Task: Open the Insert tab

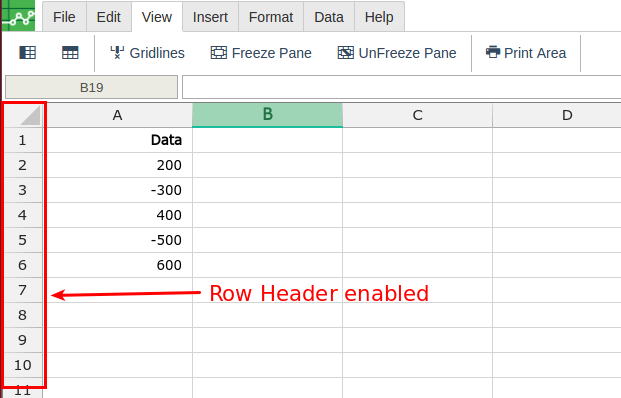Action: (x=210, y=17)
